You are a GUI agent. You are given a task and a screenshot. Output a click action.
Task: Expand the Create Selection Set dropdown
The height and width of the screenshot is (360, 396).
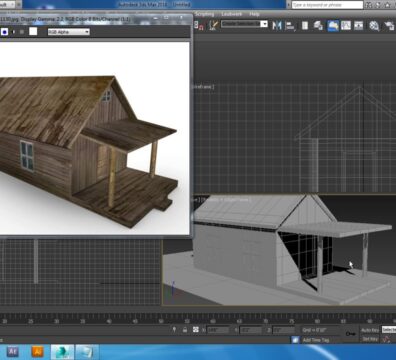264,24
